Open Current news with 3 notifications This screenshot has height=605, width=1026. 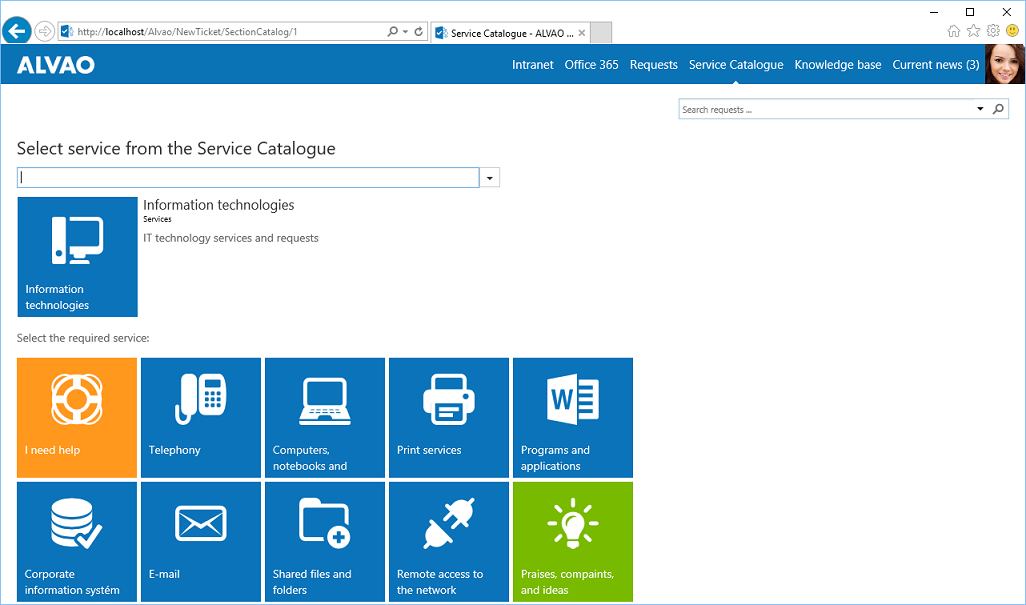pos(935,64)
